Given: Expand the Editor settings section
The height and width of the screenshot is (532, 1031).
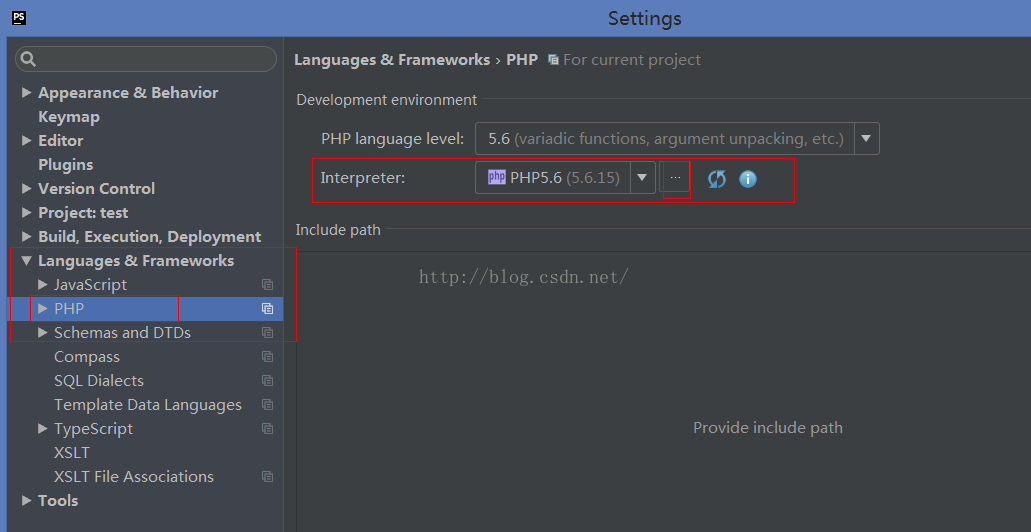Looking at the screenshot, I should click(x=26, y=141).
